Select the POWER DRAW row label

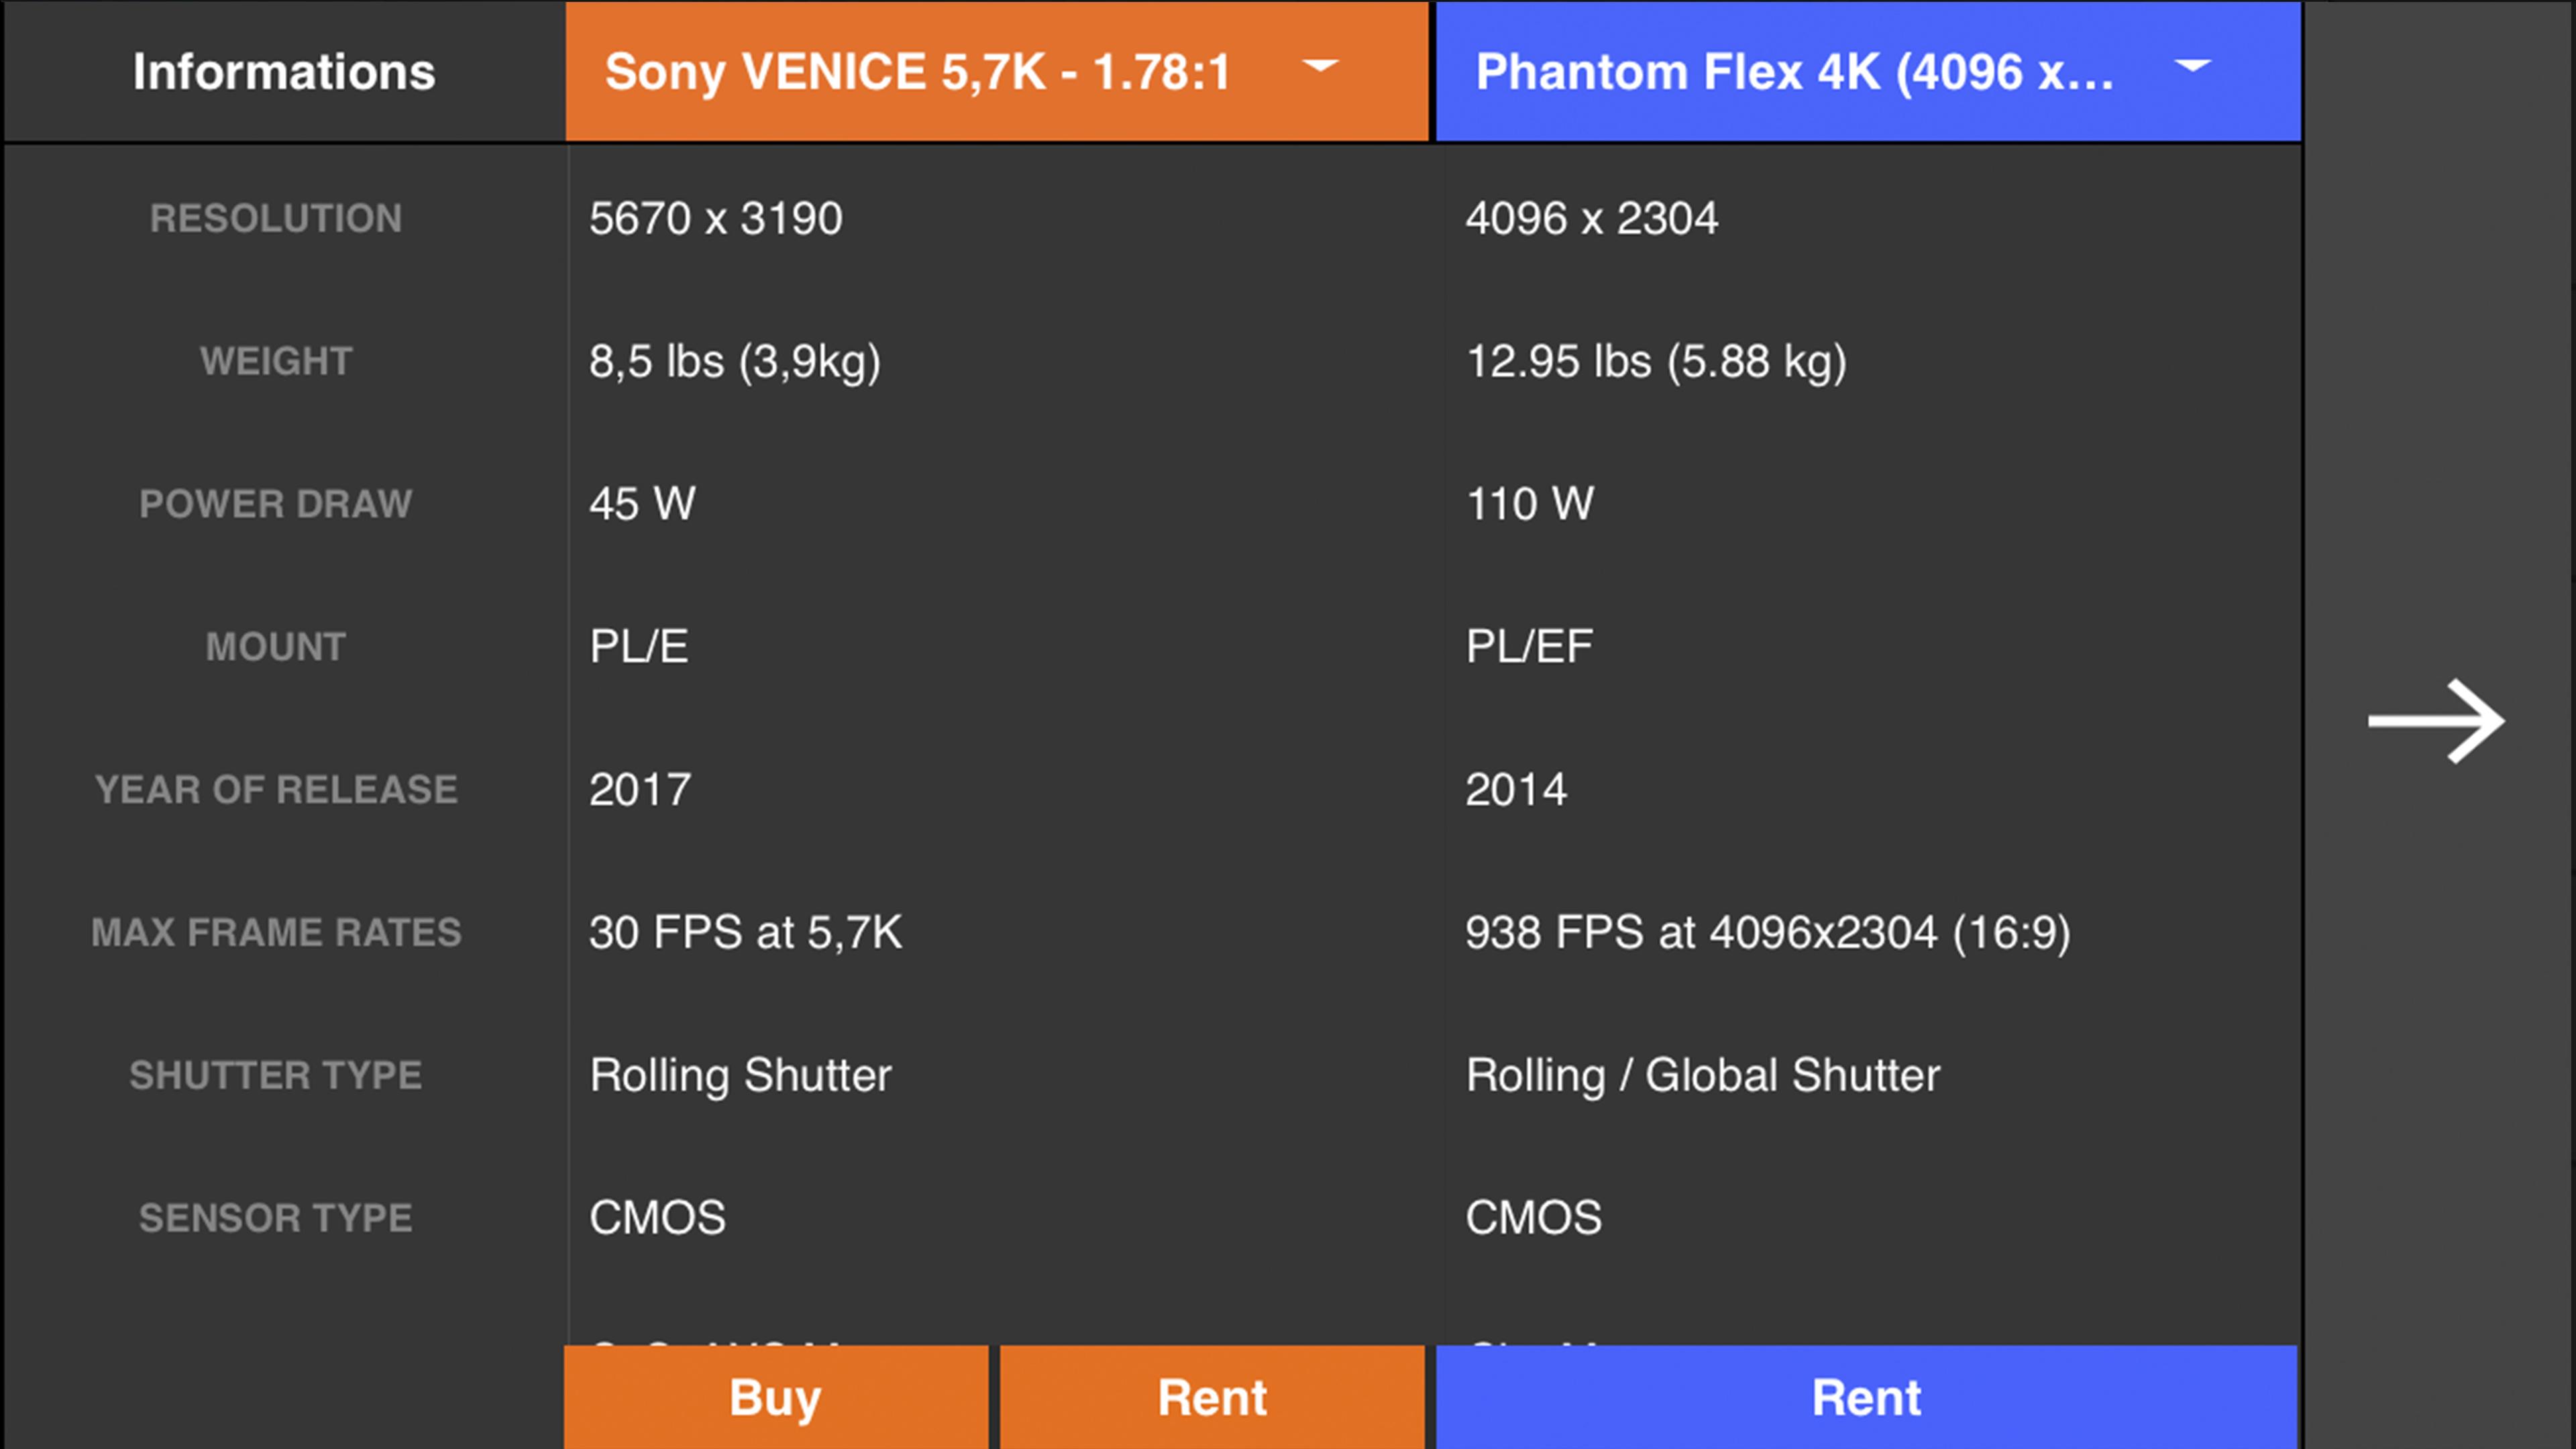pos(276,504)
